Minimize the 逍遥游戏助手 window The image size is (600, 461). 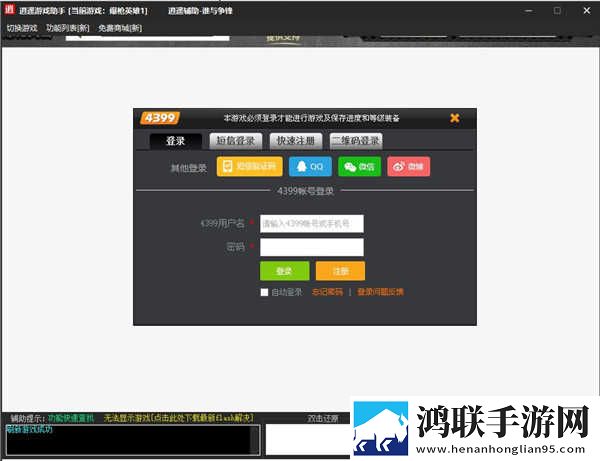pos(529,11)
